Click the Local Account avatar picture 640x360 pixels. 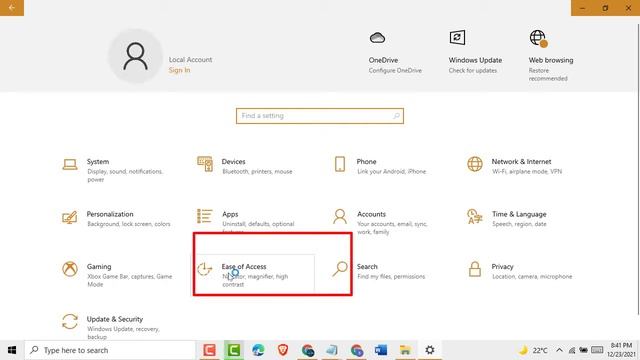[x=136, y=56]
